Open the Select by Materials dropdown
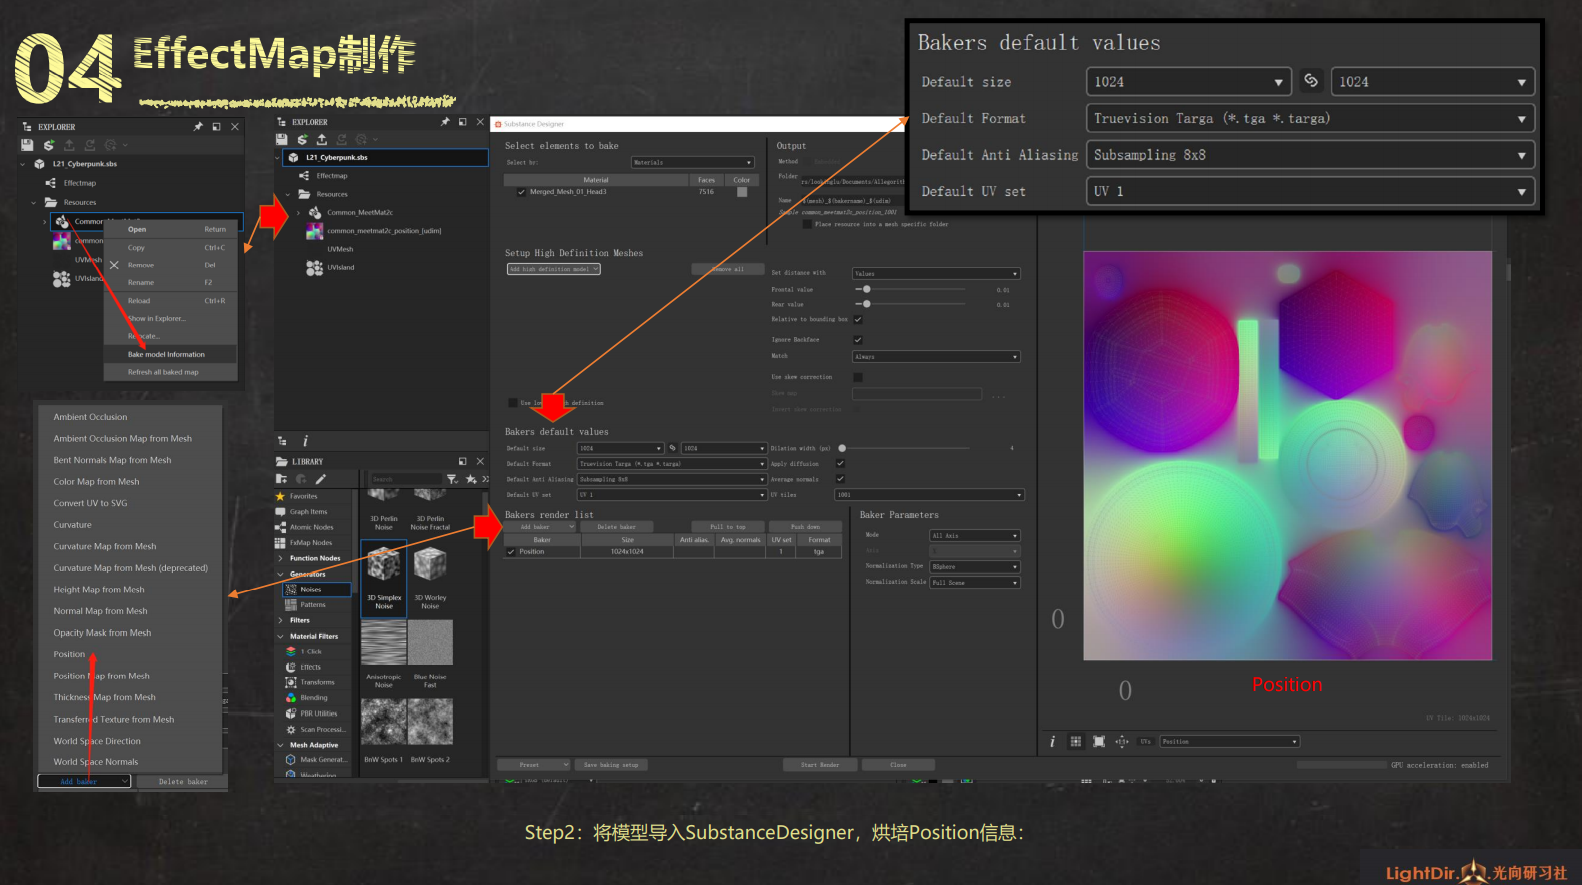Image resolution: width=1582 pixels, height=885 pixels. tap(692, 162)
